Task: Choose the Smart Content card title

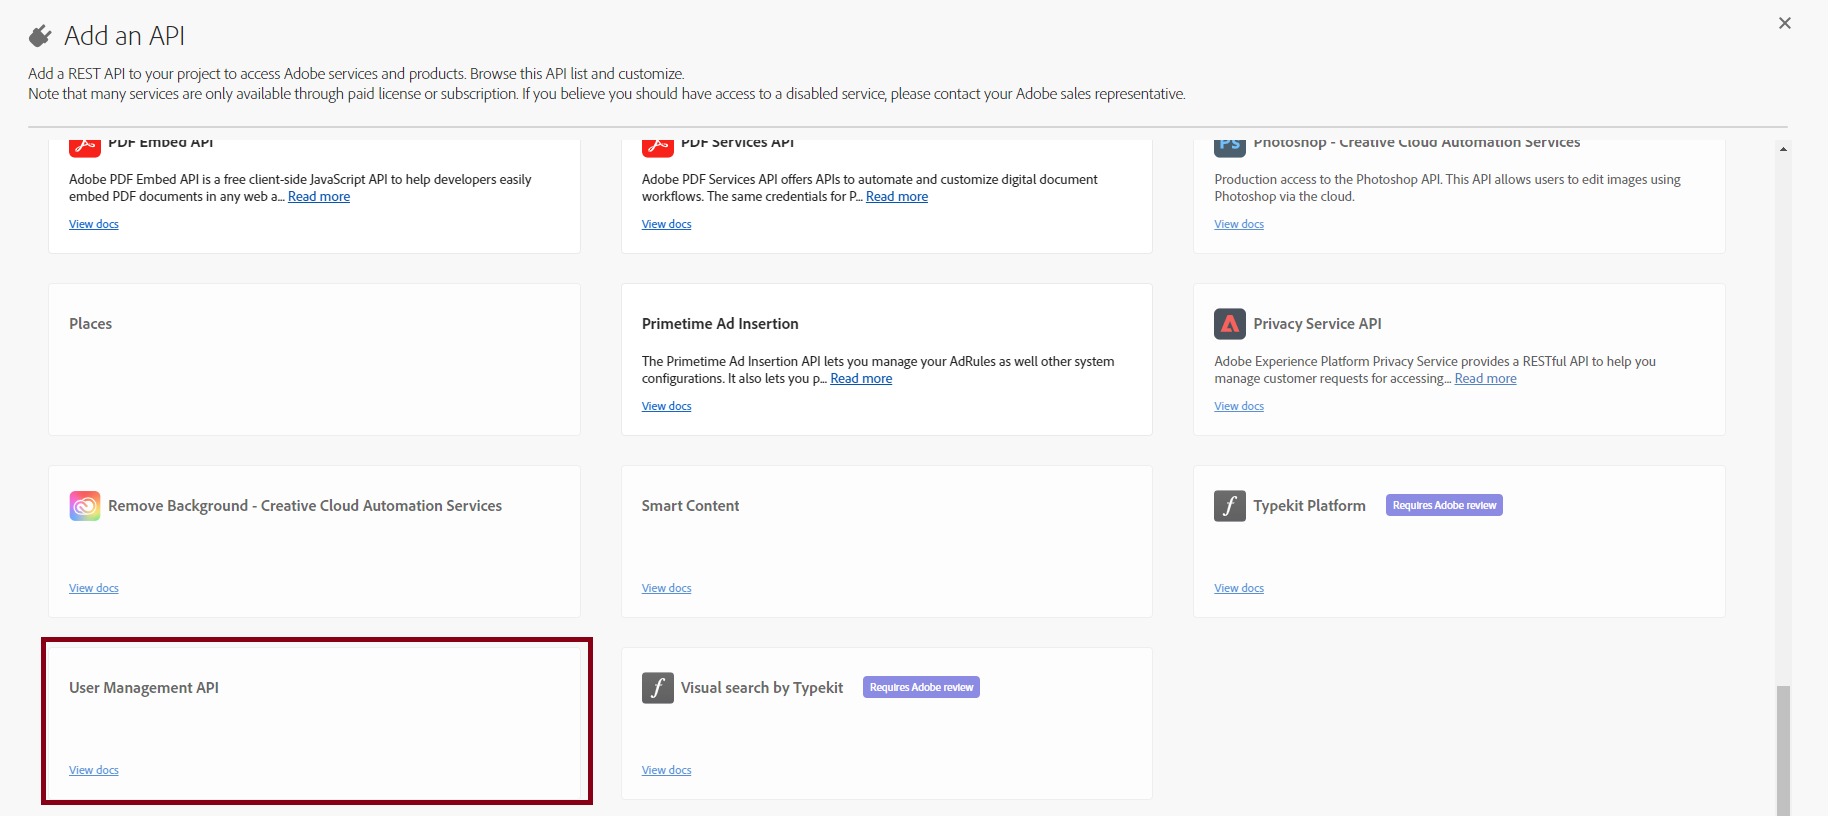Action: point(690,506)
